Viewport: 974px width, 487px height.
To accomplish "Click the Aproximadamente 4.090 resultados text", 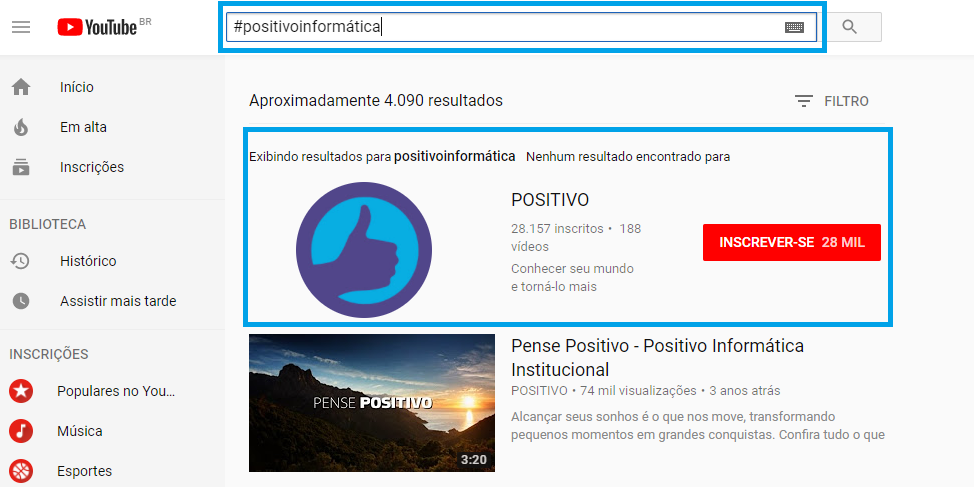I will [376, 101].
